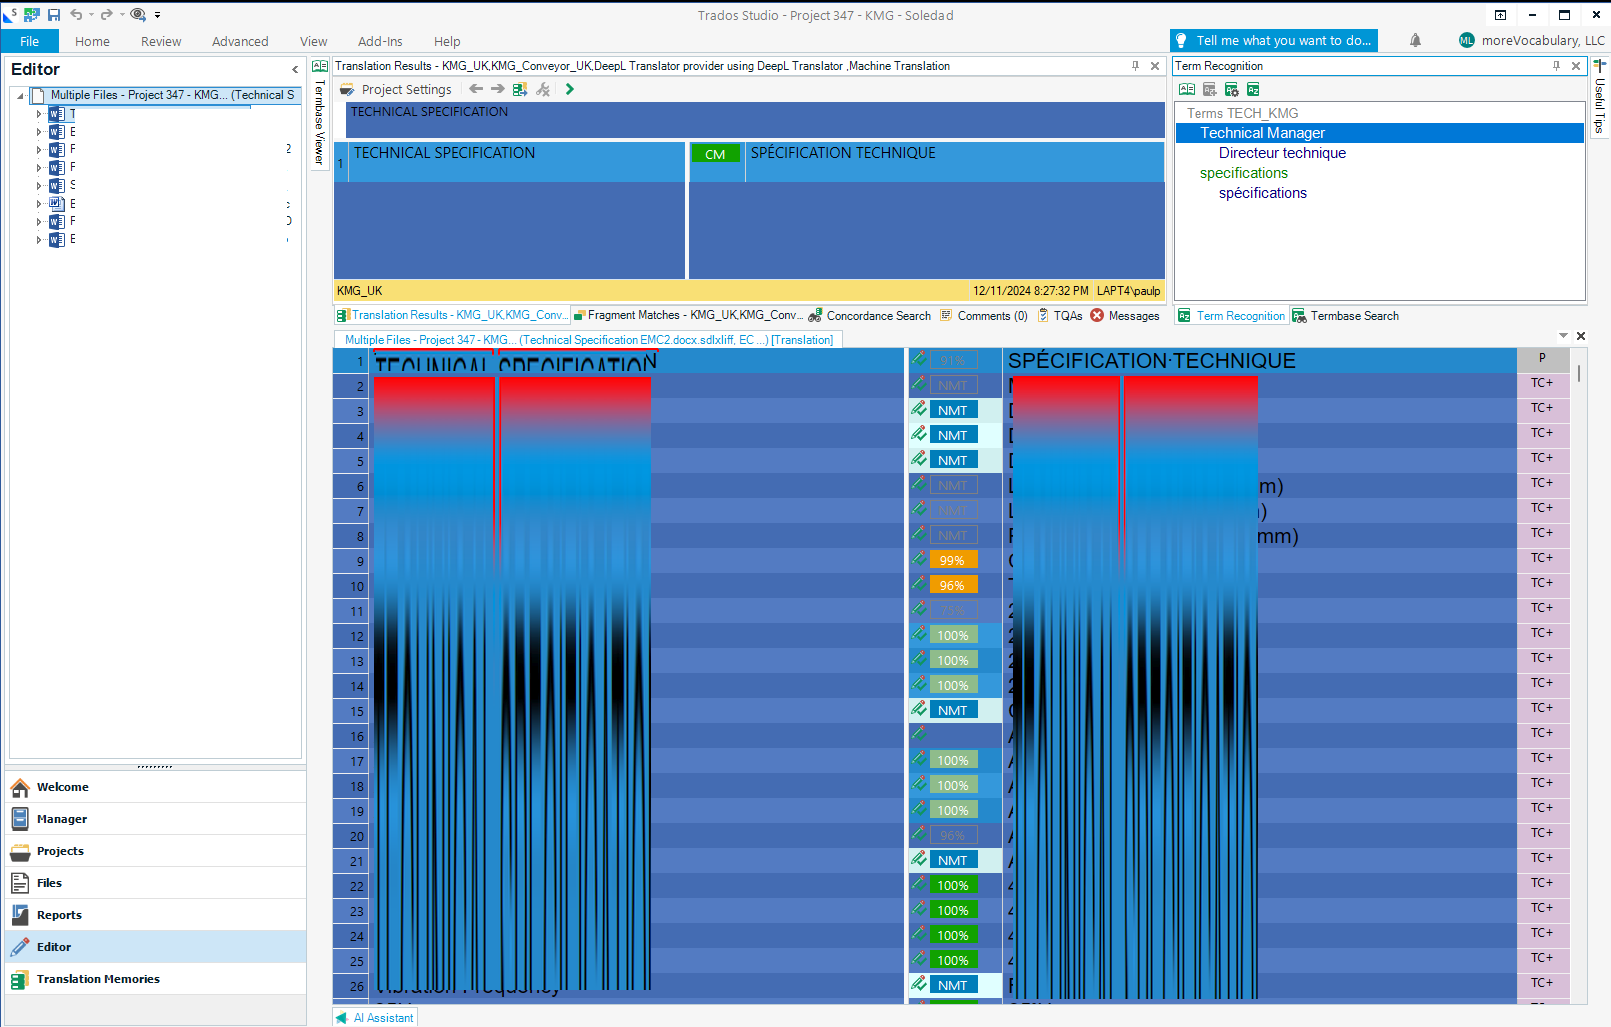Click the Undo arrow in the quick access toolbar
The width and height of the screenshot is (1611, 1027).
coord(76,15)
